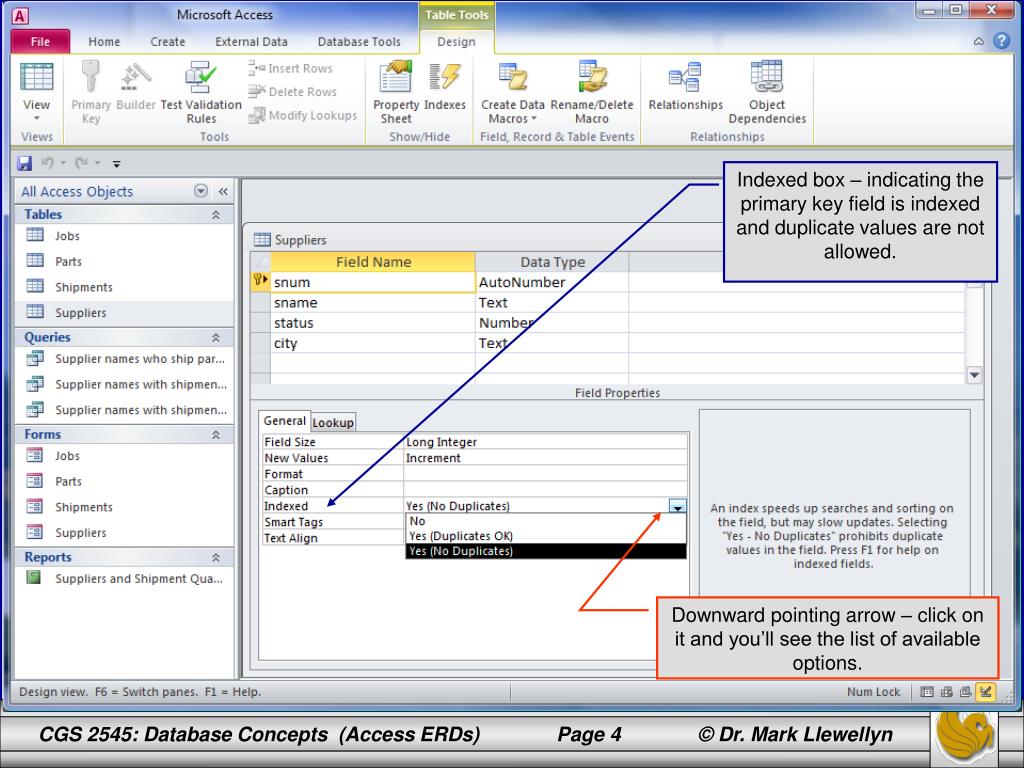Show Object Dependencies
1024x768 pixels.
pyautogui.click(x=767, y=91)
